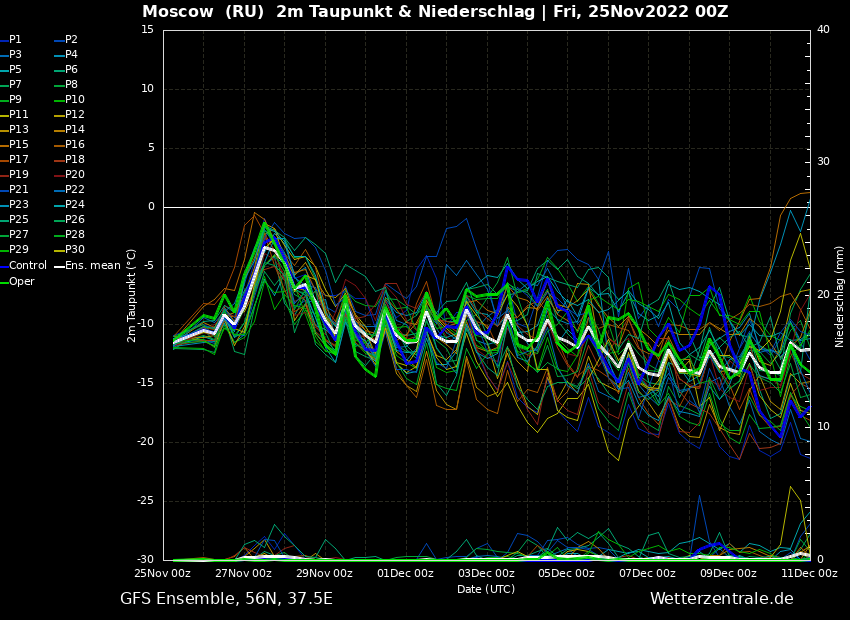
Task: Click the 2m Taupunkt axis label
Action: (132, 295)
